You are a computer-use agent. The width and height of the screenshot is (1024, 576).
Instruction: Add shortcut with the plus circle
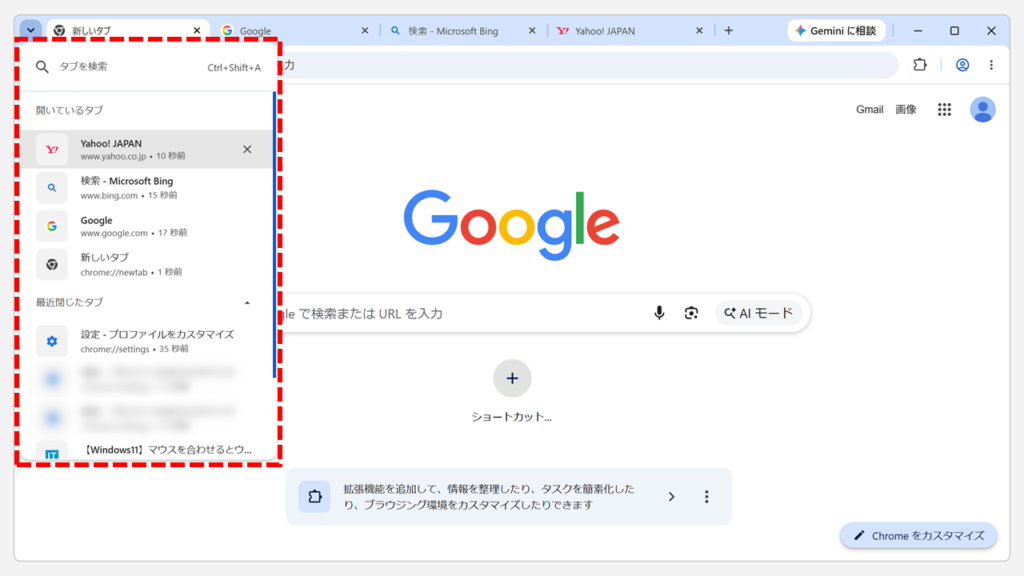coord(512,378)
